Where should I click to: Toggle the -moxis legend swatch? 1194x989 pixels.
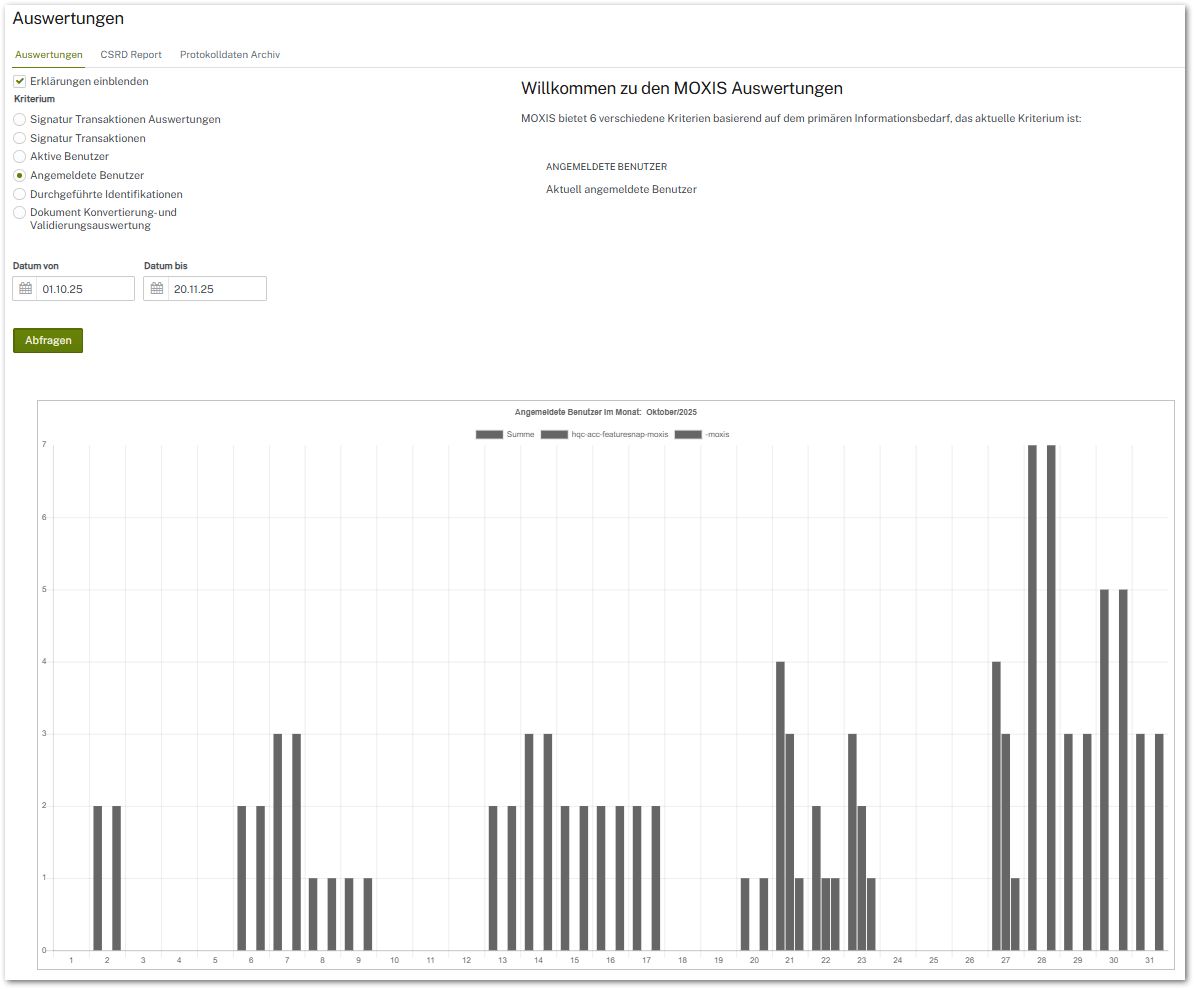tap(688, 434)
